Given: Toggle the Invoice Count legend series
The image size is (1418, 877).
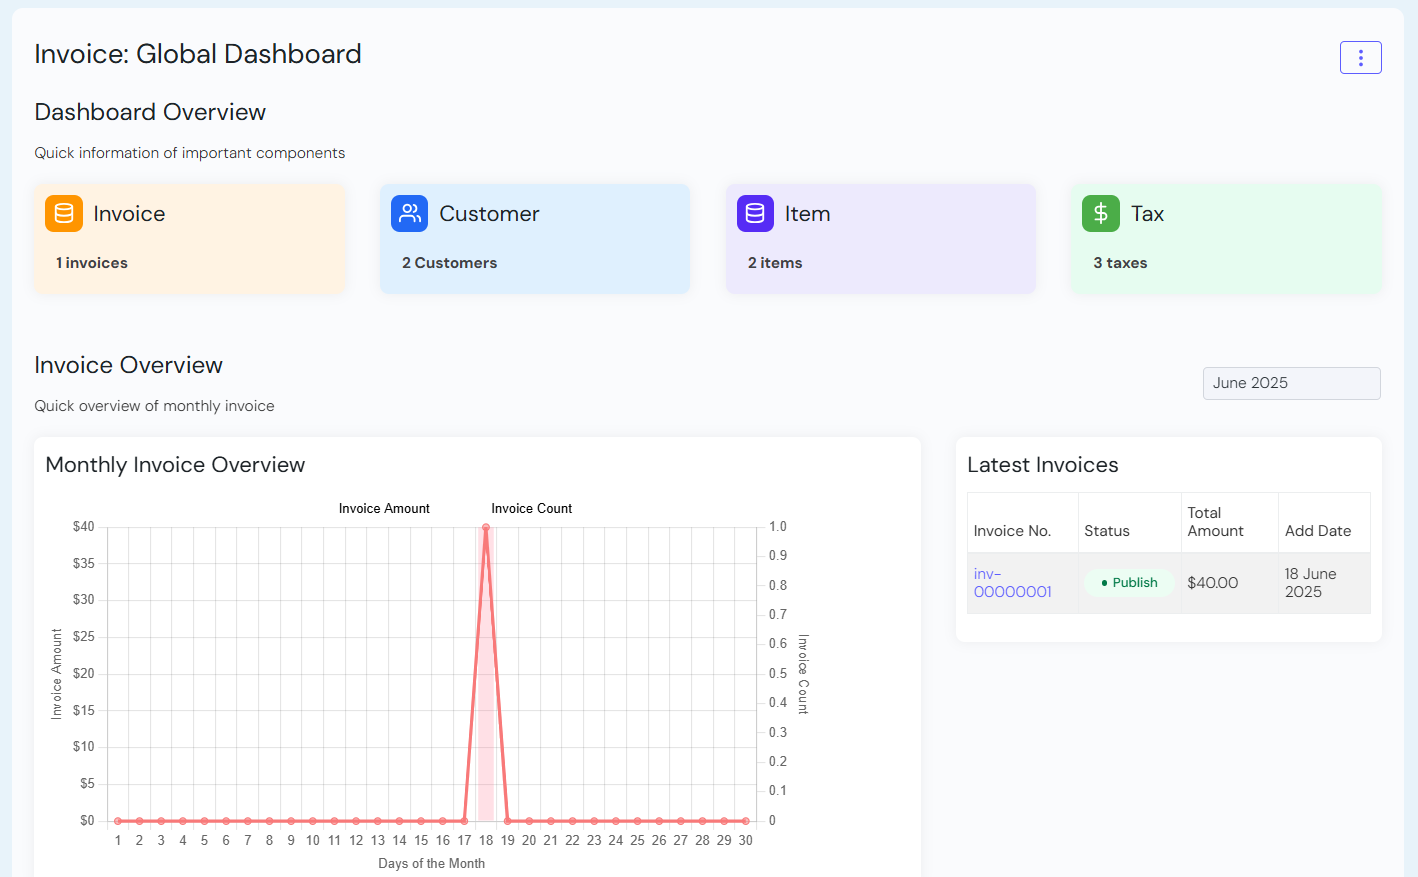Looking at the screenshot, I should pos(531,509).
